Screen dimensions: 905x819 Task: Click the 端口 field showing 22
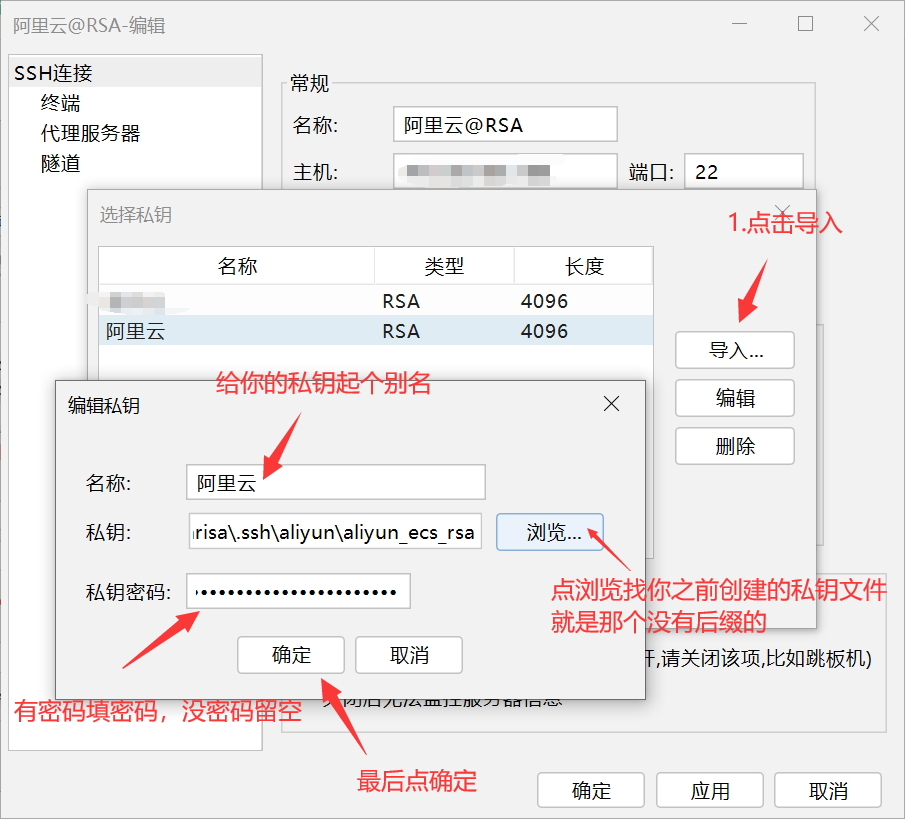point(743,171)
